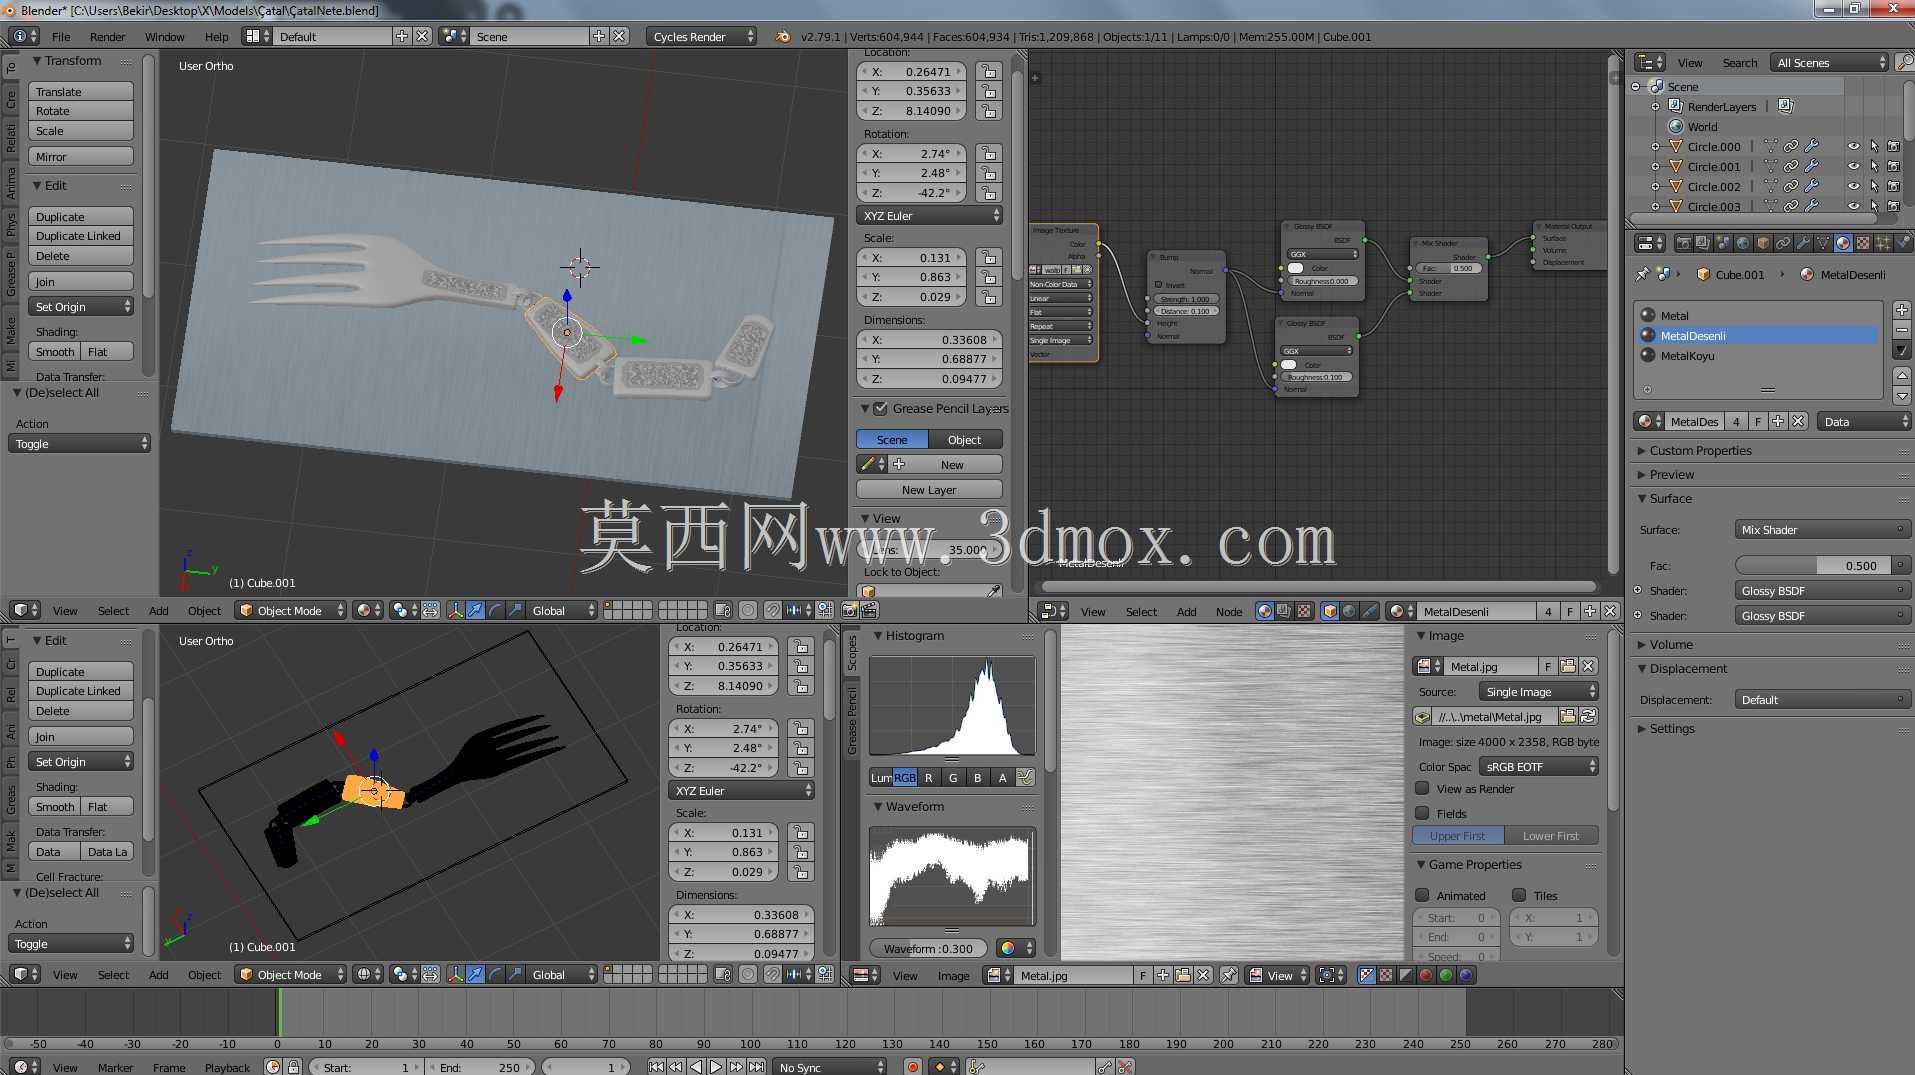Open the Surface Mix Shader dropdown

click(1822, 530)
